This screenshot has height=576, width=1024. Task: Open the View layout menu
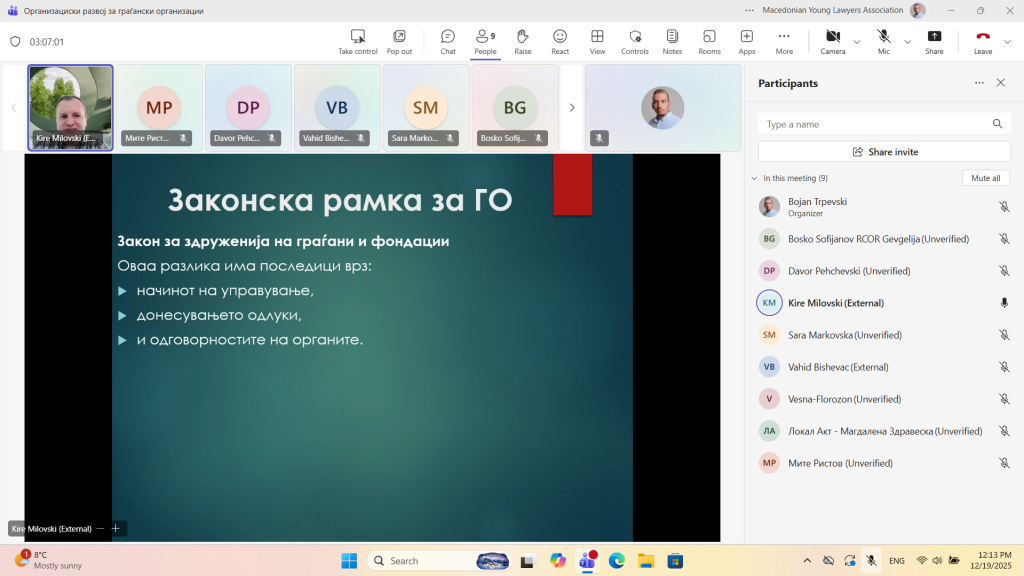597,38
